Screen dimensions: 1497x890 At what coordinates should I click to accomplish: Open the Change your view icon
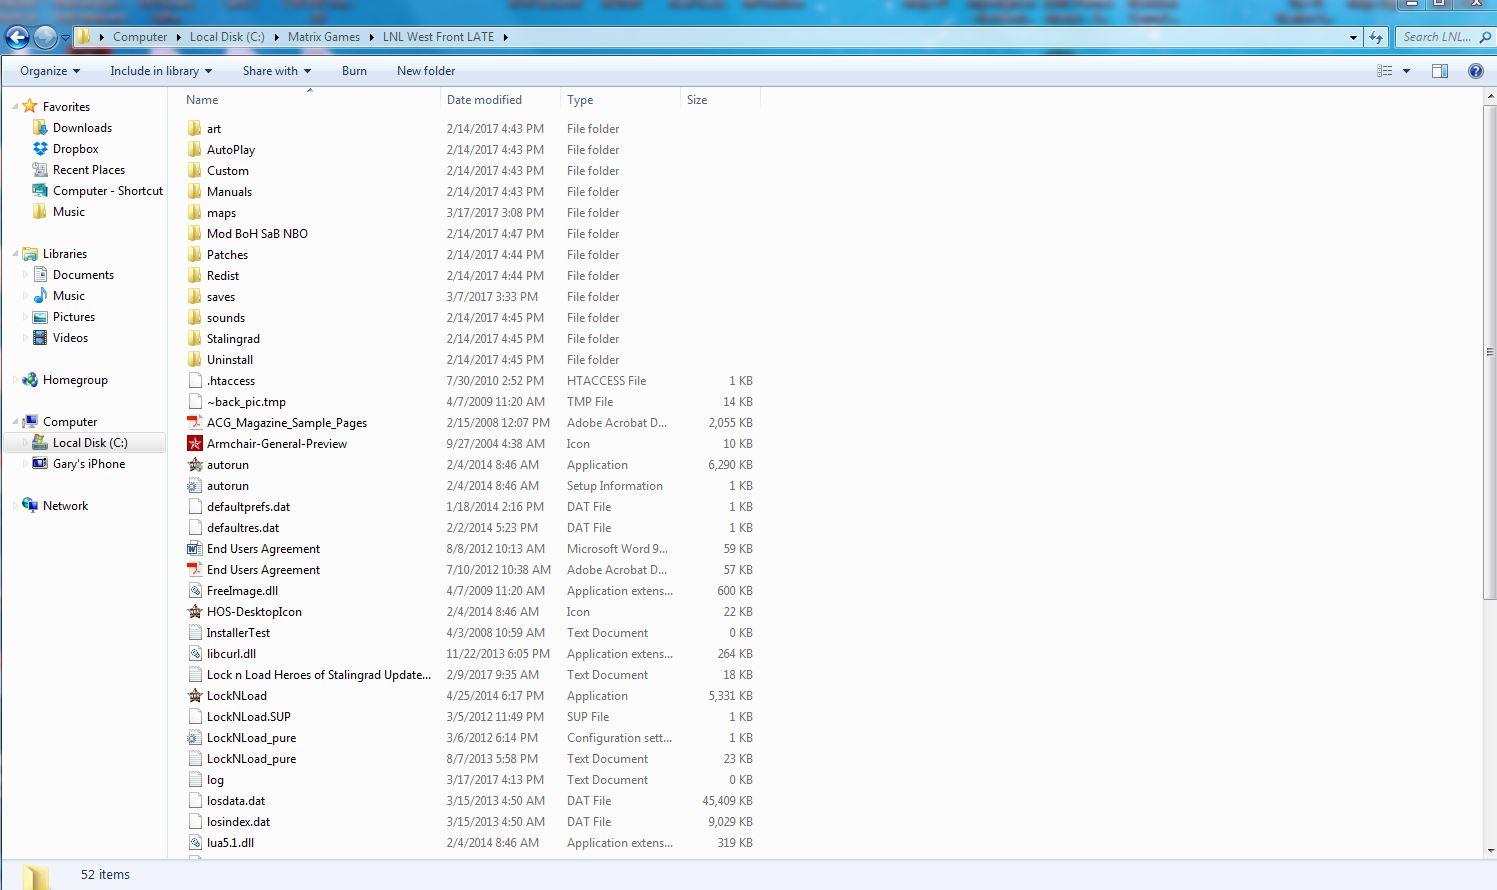(1385, 71)
